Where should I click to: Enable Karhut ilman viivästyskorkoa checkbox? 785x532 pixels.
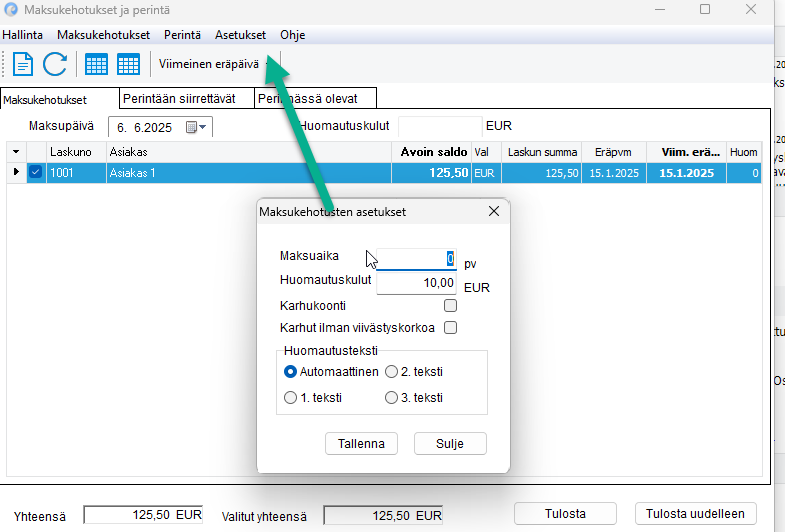[x=450, y=328]
